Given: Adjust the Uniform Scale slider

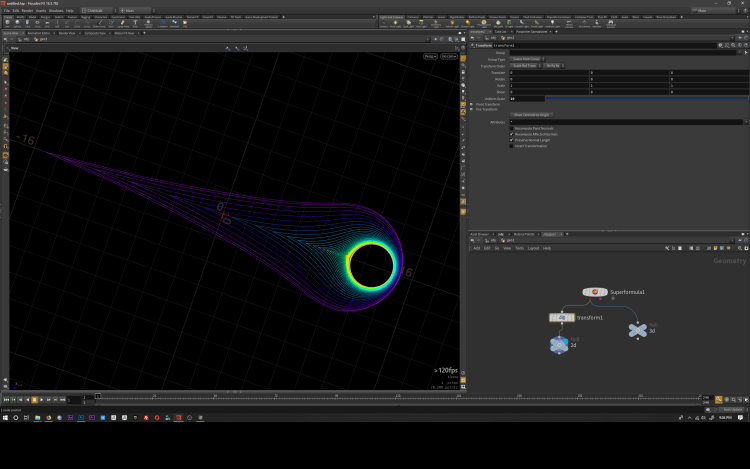Looking at the screenshot, I should pos(640,98).
